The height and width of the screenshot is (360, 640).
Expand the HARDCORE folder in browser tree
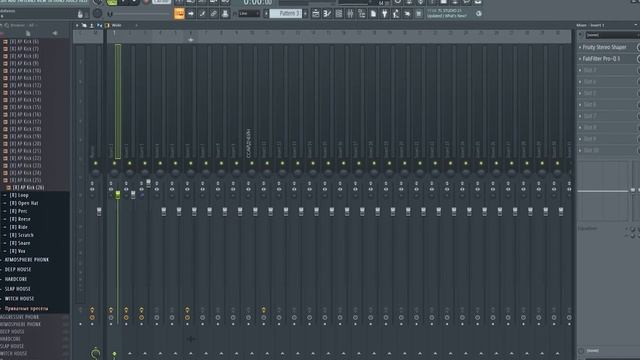[x=2, y=279]
